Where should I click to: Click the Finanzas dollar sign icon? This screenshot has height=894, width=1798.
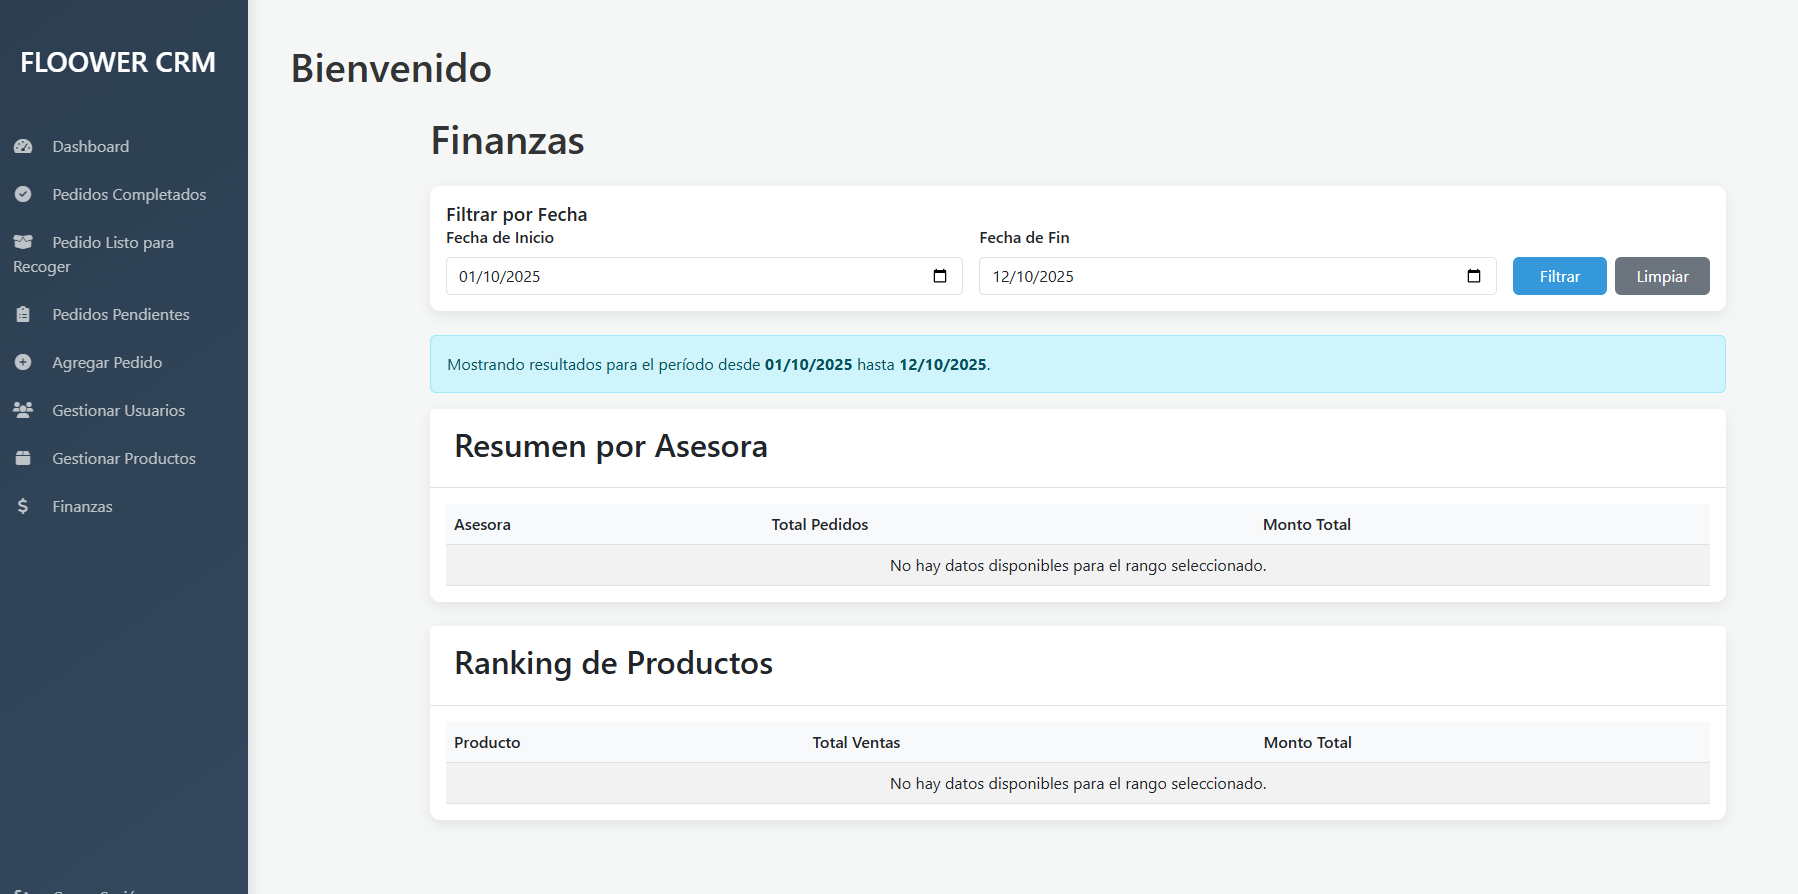(23, 506)
